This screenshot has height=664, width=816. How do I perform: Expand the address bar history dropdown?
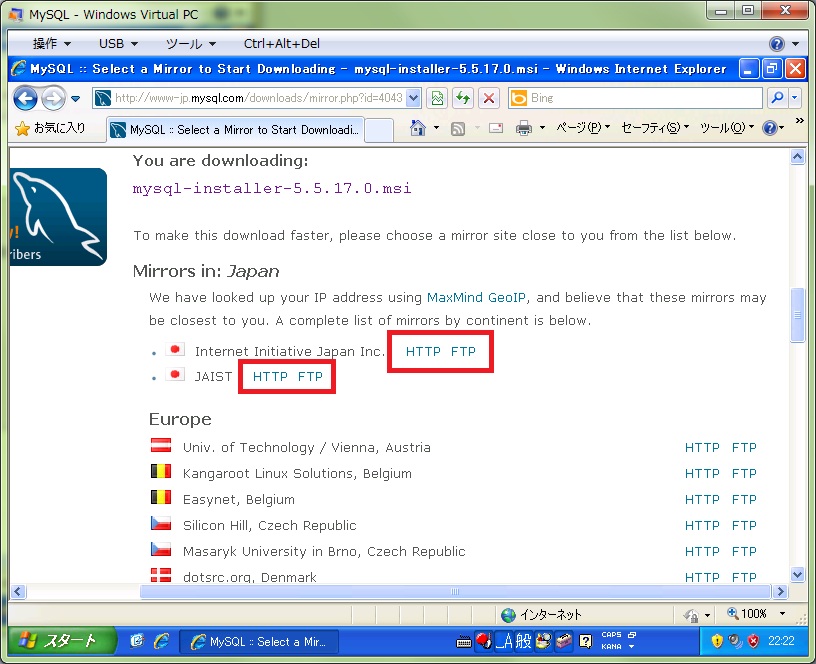pos(413,98)
